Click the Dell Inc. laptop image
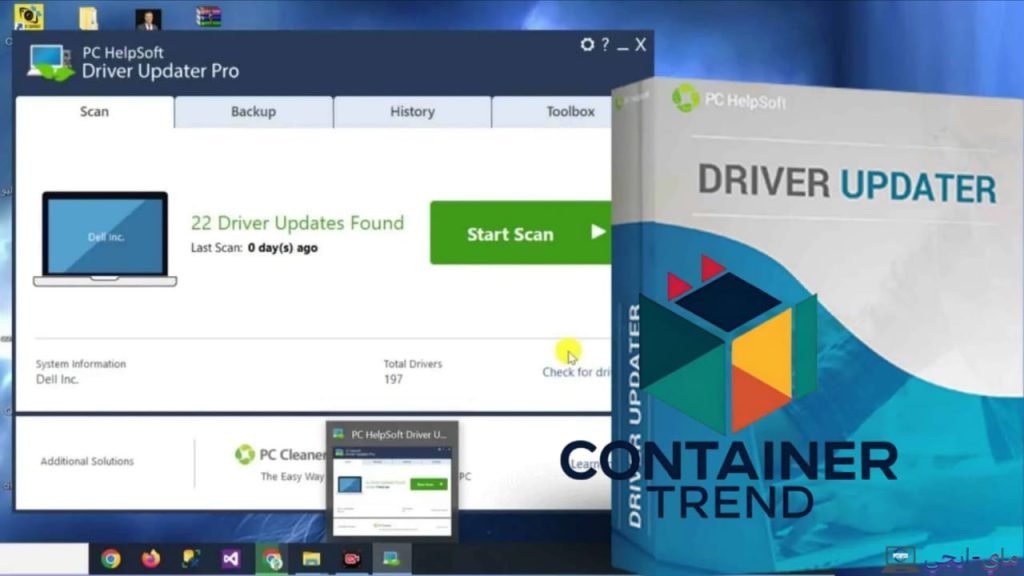Screen dimensions: 1024x576 (105, 239)
